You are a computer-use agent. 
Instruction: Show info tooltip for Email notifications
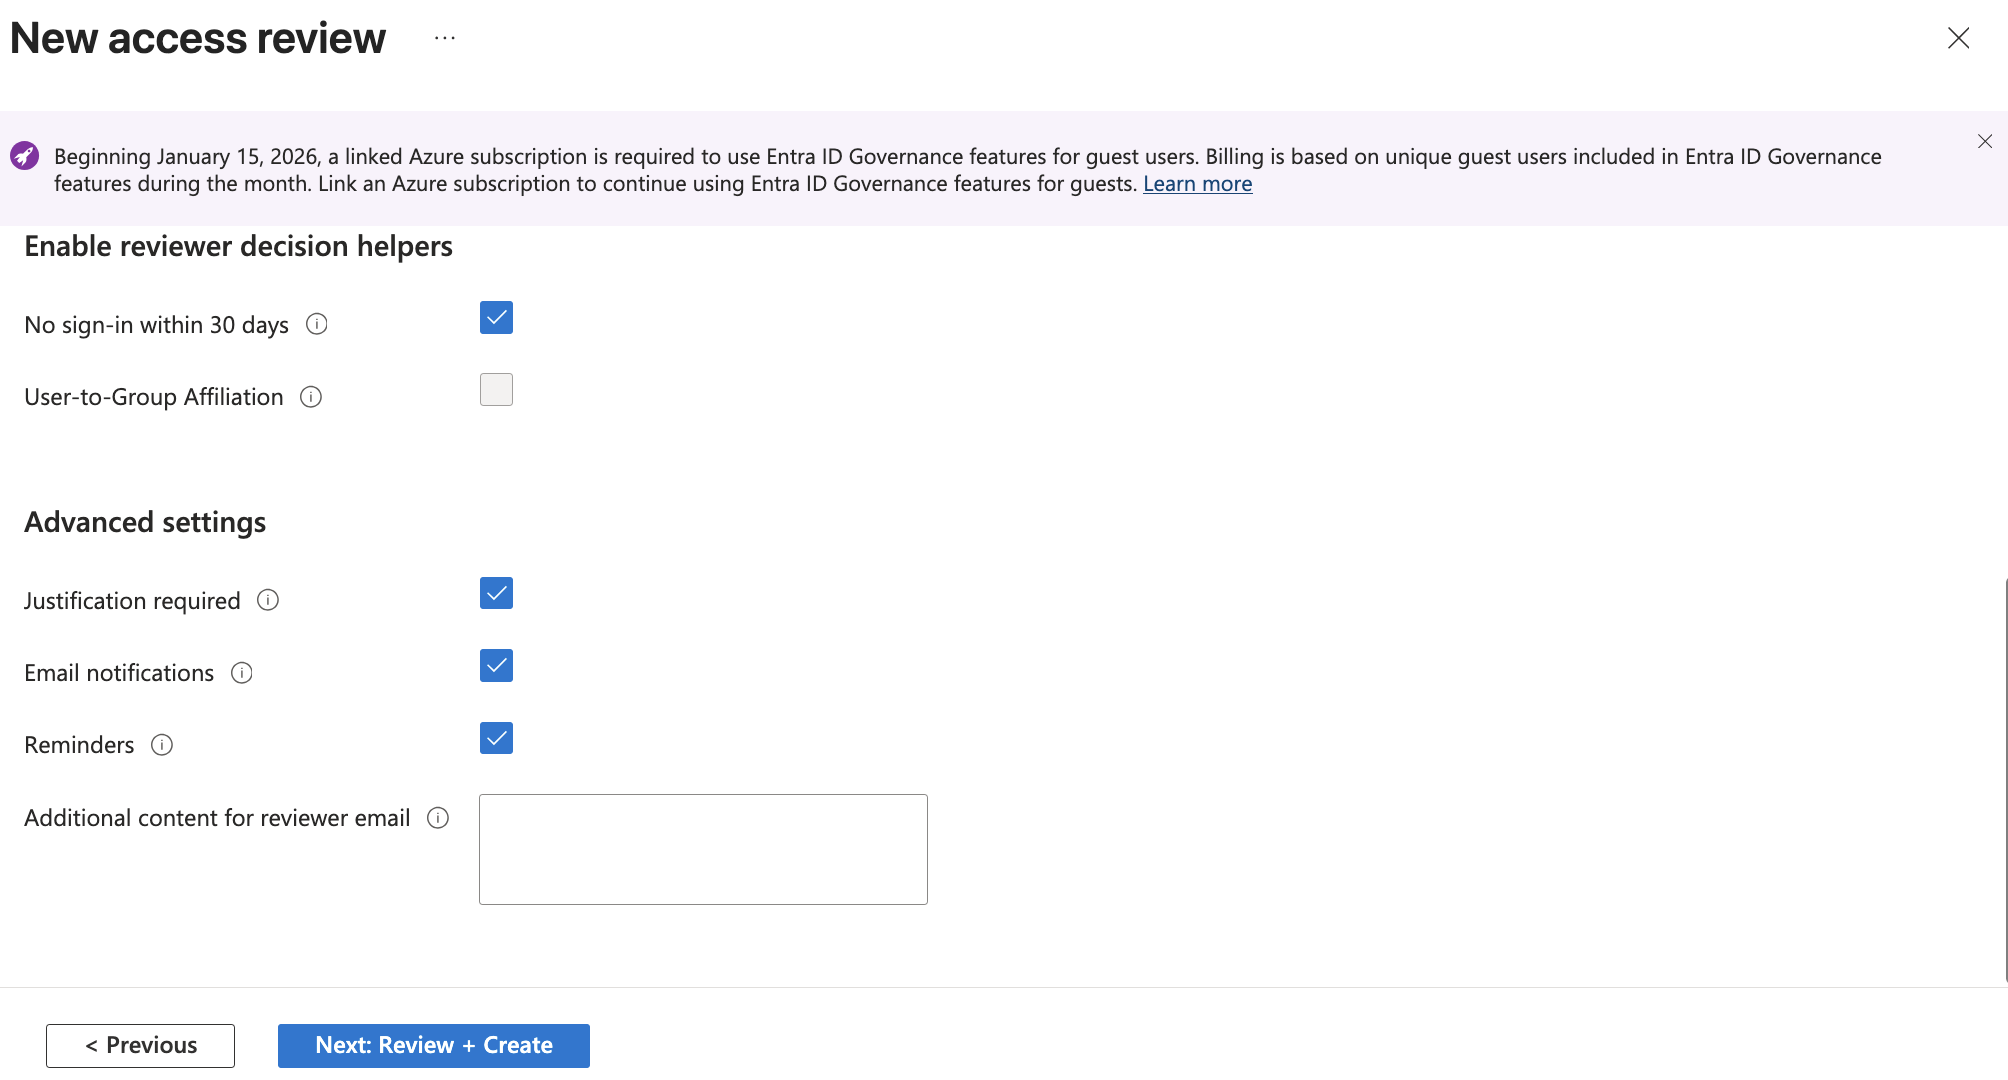pyautogui.click(x=242, y=673)
